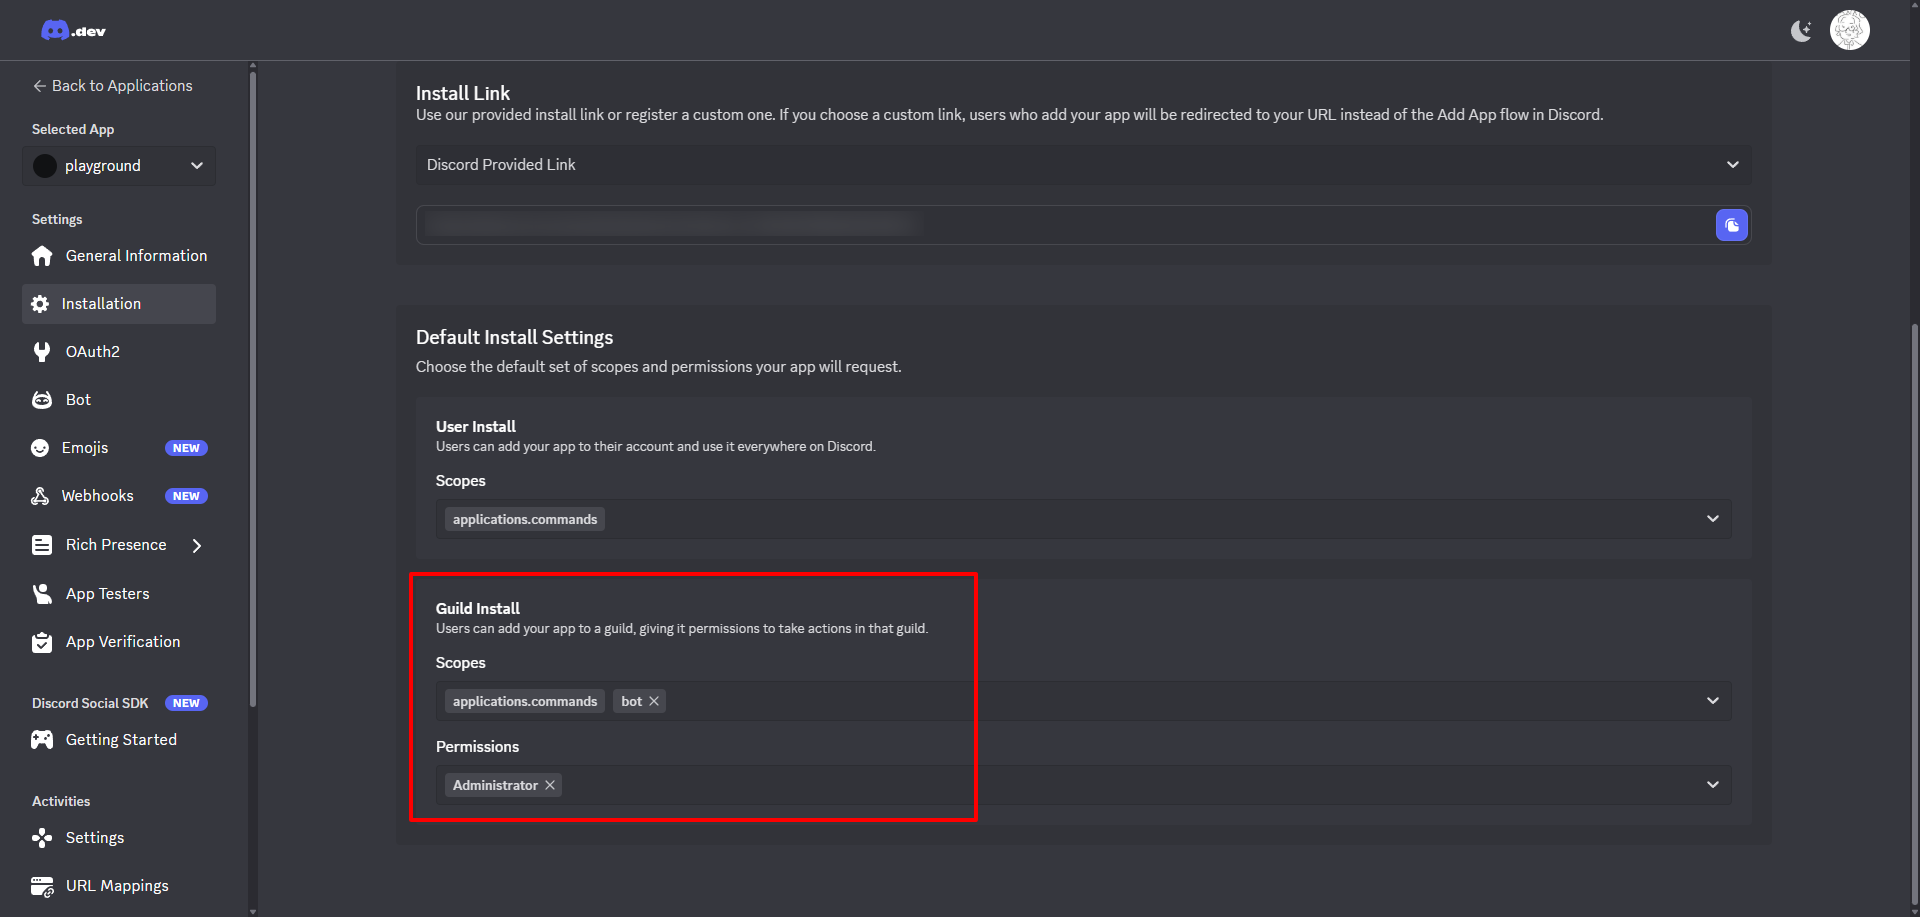Viewport: 1920px width, 917px height.
Task: Copy the install link
Action: click(1731, 225)
